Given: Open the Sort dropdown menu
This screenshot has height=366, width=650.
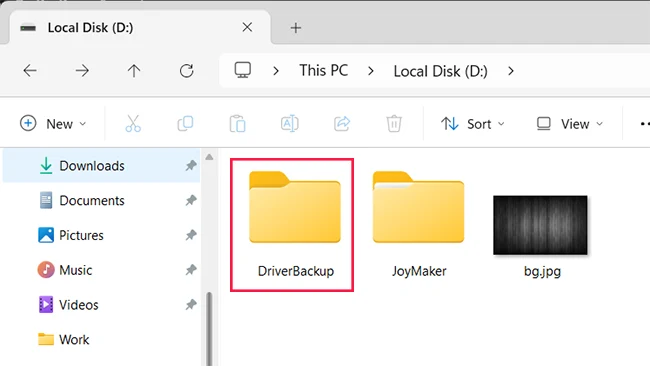Looking at the screenshot, I should pos(473,124).
